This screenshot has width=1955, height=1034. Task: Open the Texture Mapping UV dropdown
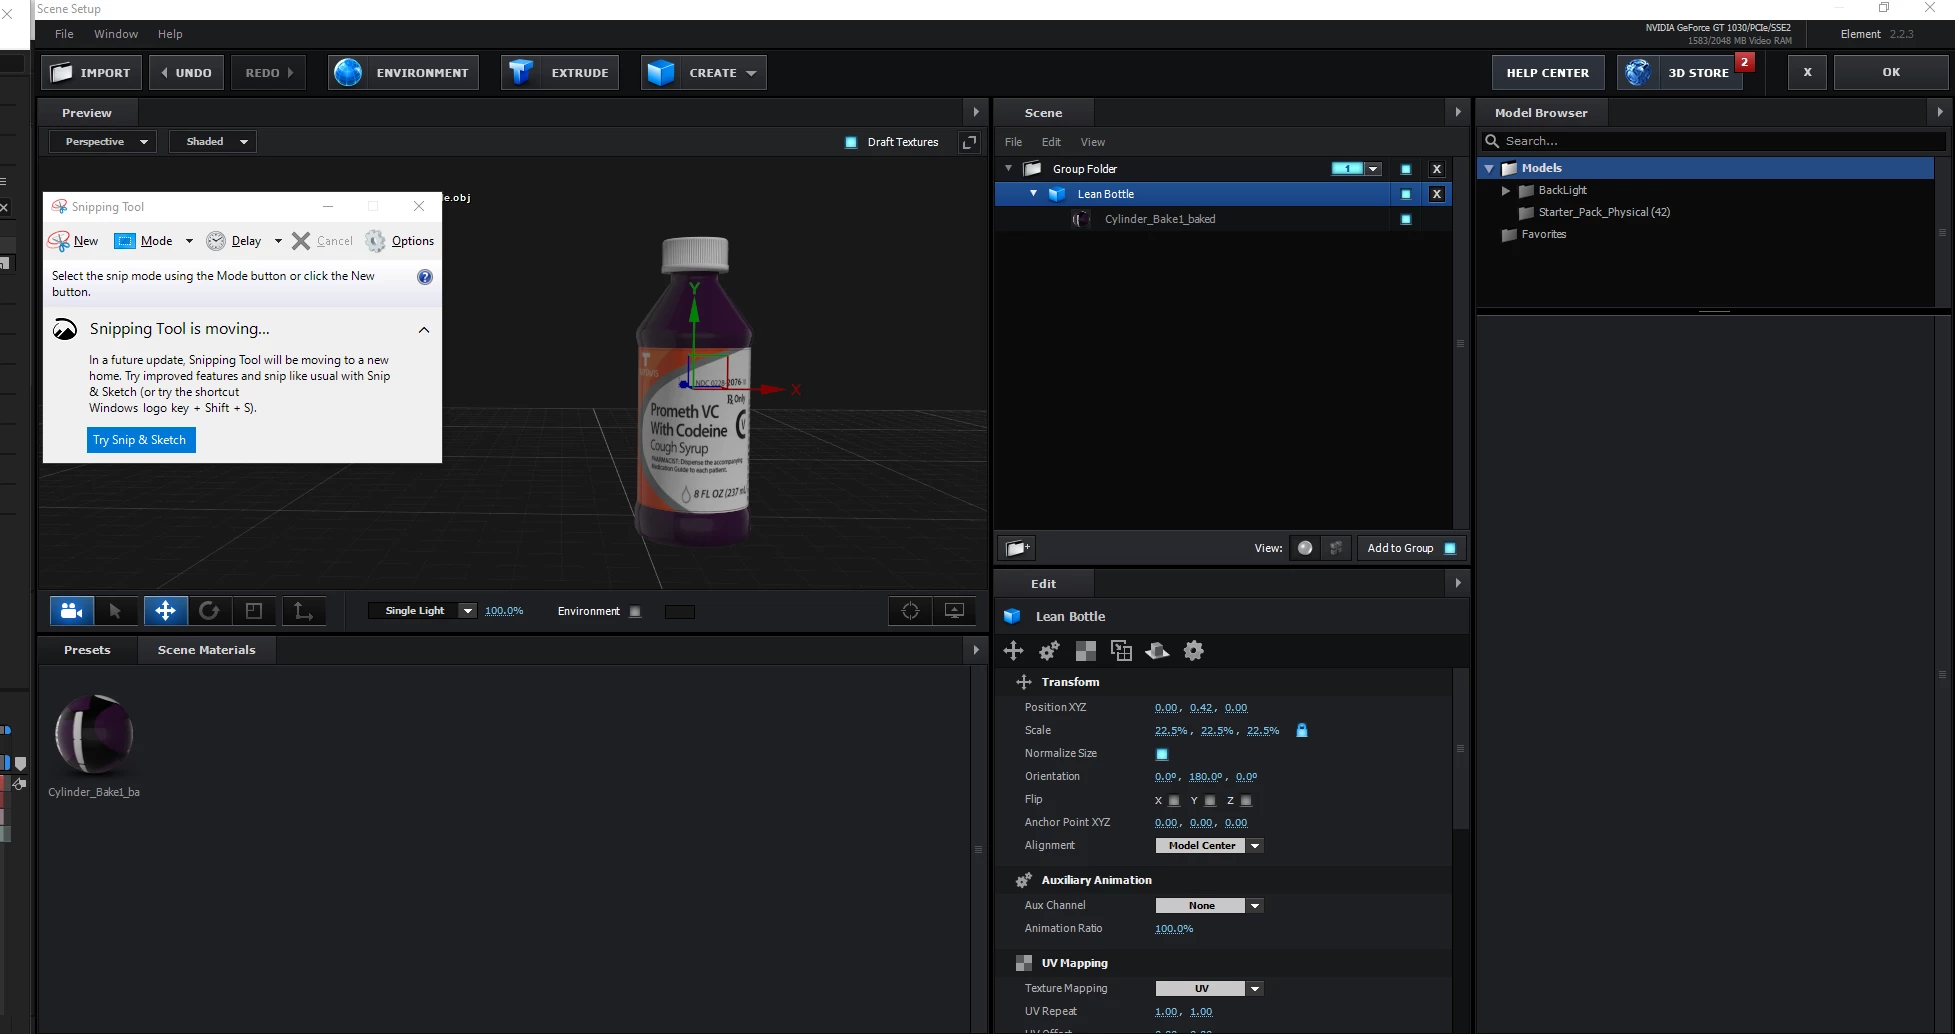(x=1209, y=989)
